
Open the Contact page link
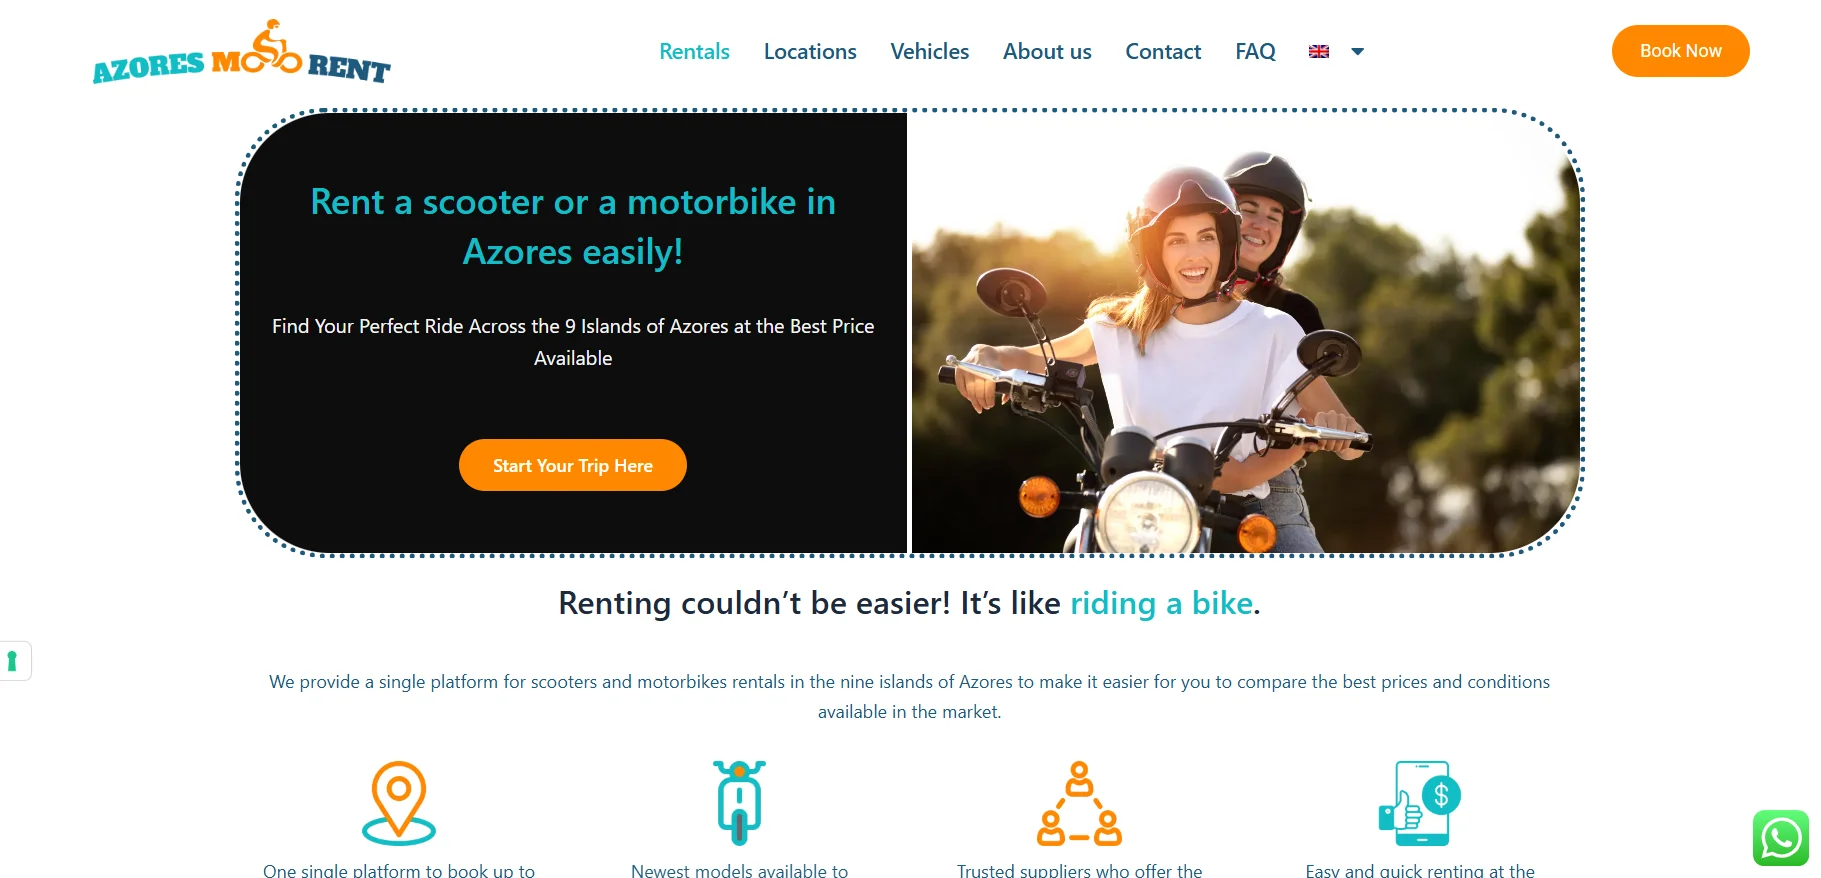point(1163,51)
